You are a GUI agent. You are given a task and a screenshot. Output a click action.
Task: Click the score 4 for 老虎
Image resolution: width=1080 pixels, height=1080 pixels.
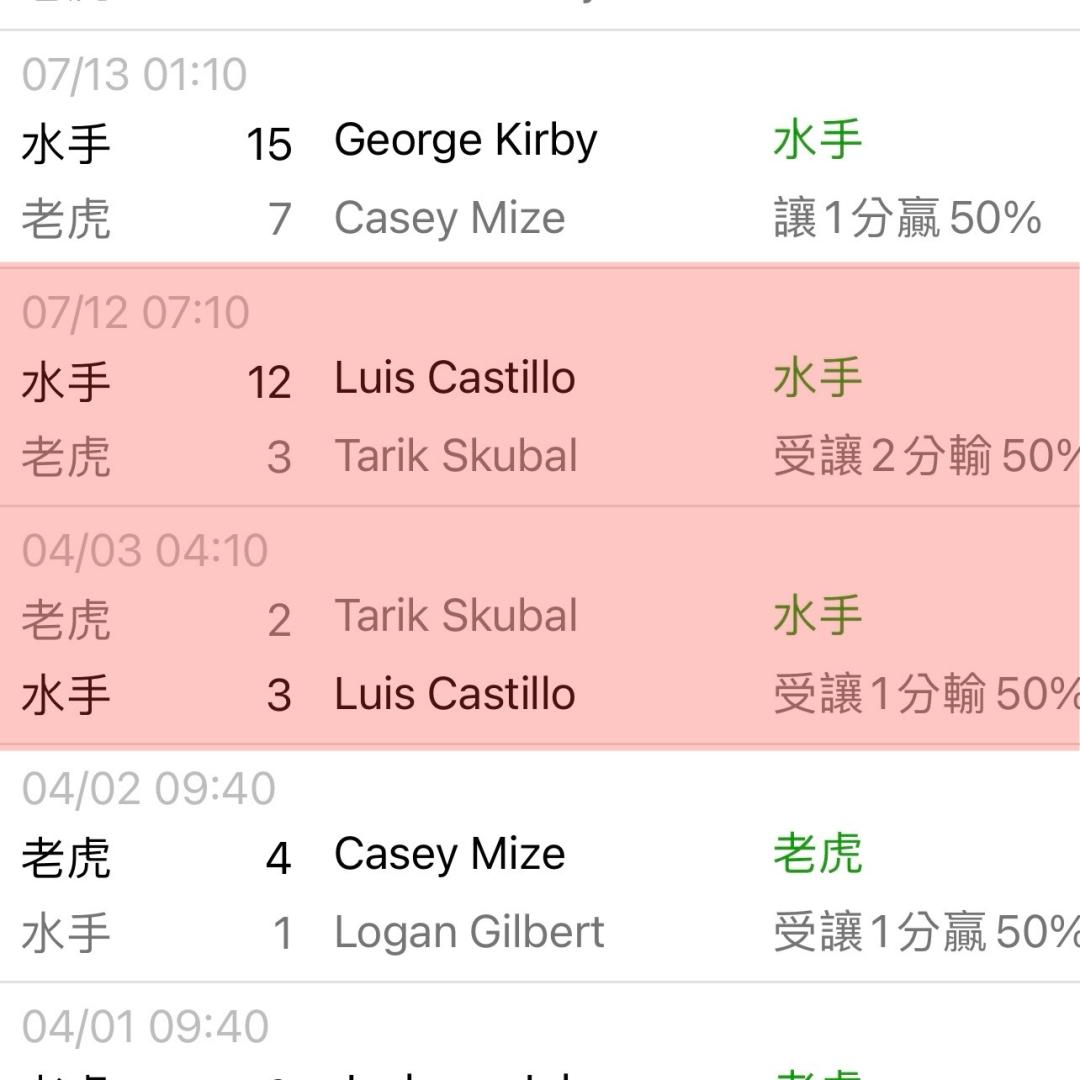click(278, 859)
